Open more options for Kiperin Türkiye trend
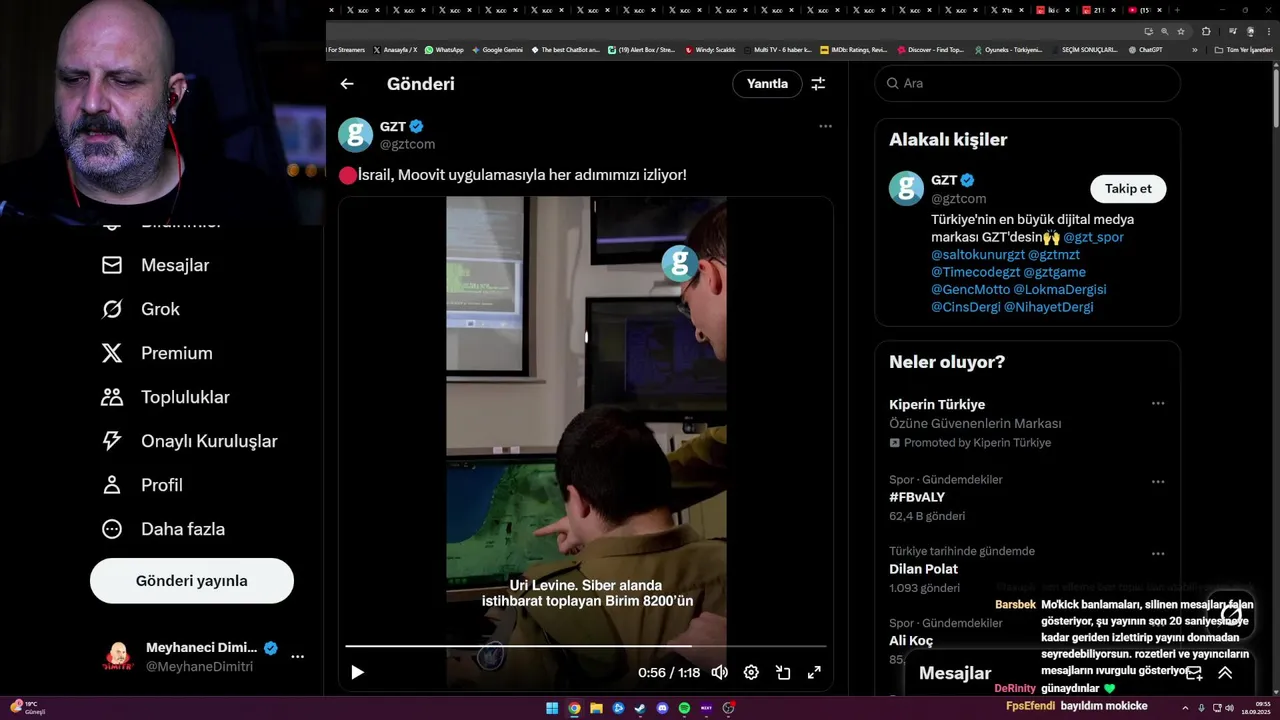The image size is (1280, 720). 1158,404
